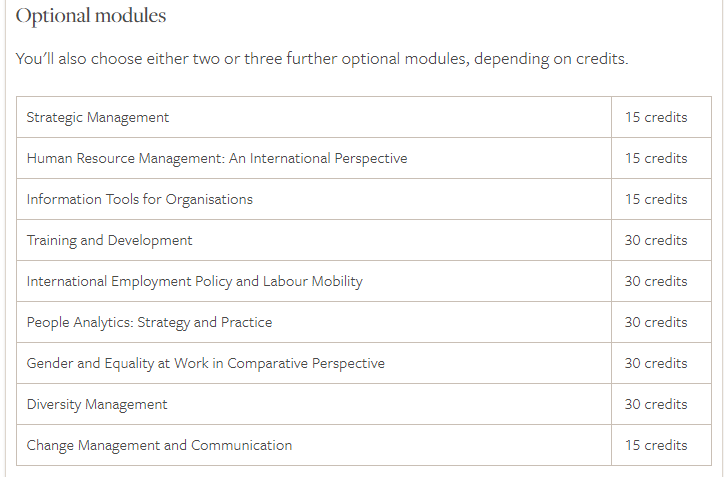The image size is (724, 477).
Task: Click 15 credits beside Human Resource Management
Action: click(656, 158)
